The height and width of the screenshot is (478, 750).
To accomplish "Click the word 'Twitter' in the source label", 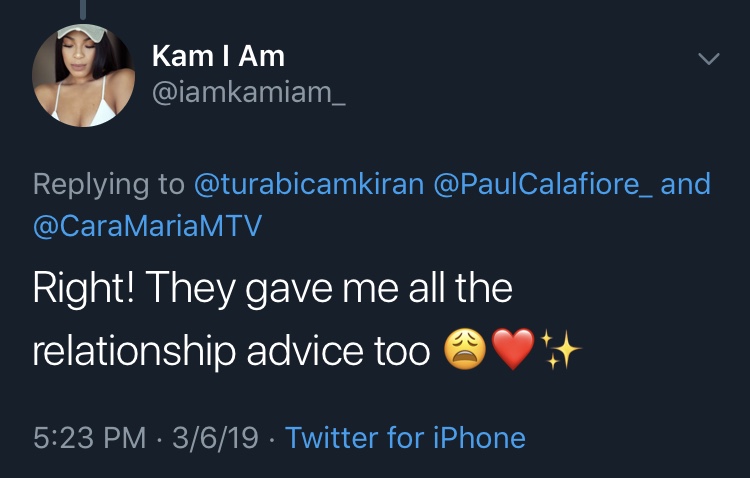I will tap(331, 437).
